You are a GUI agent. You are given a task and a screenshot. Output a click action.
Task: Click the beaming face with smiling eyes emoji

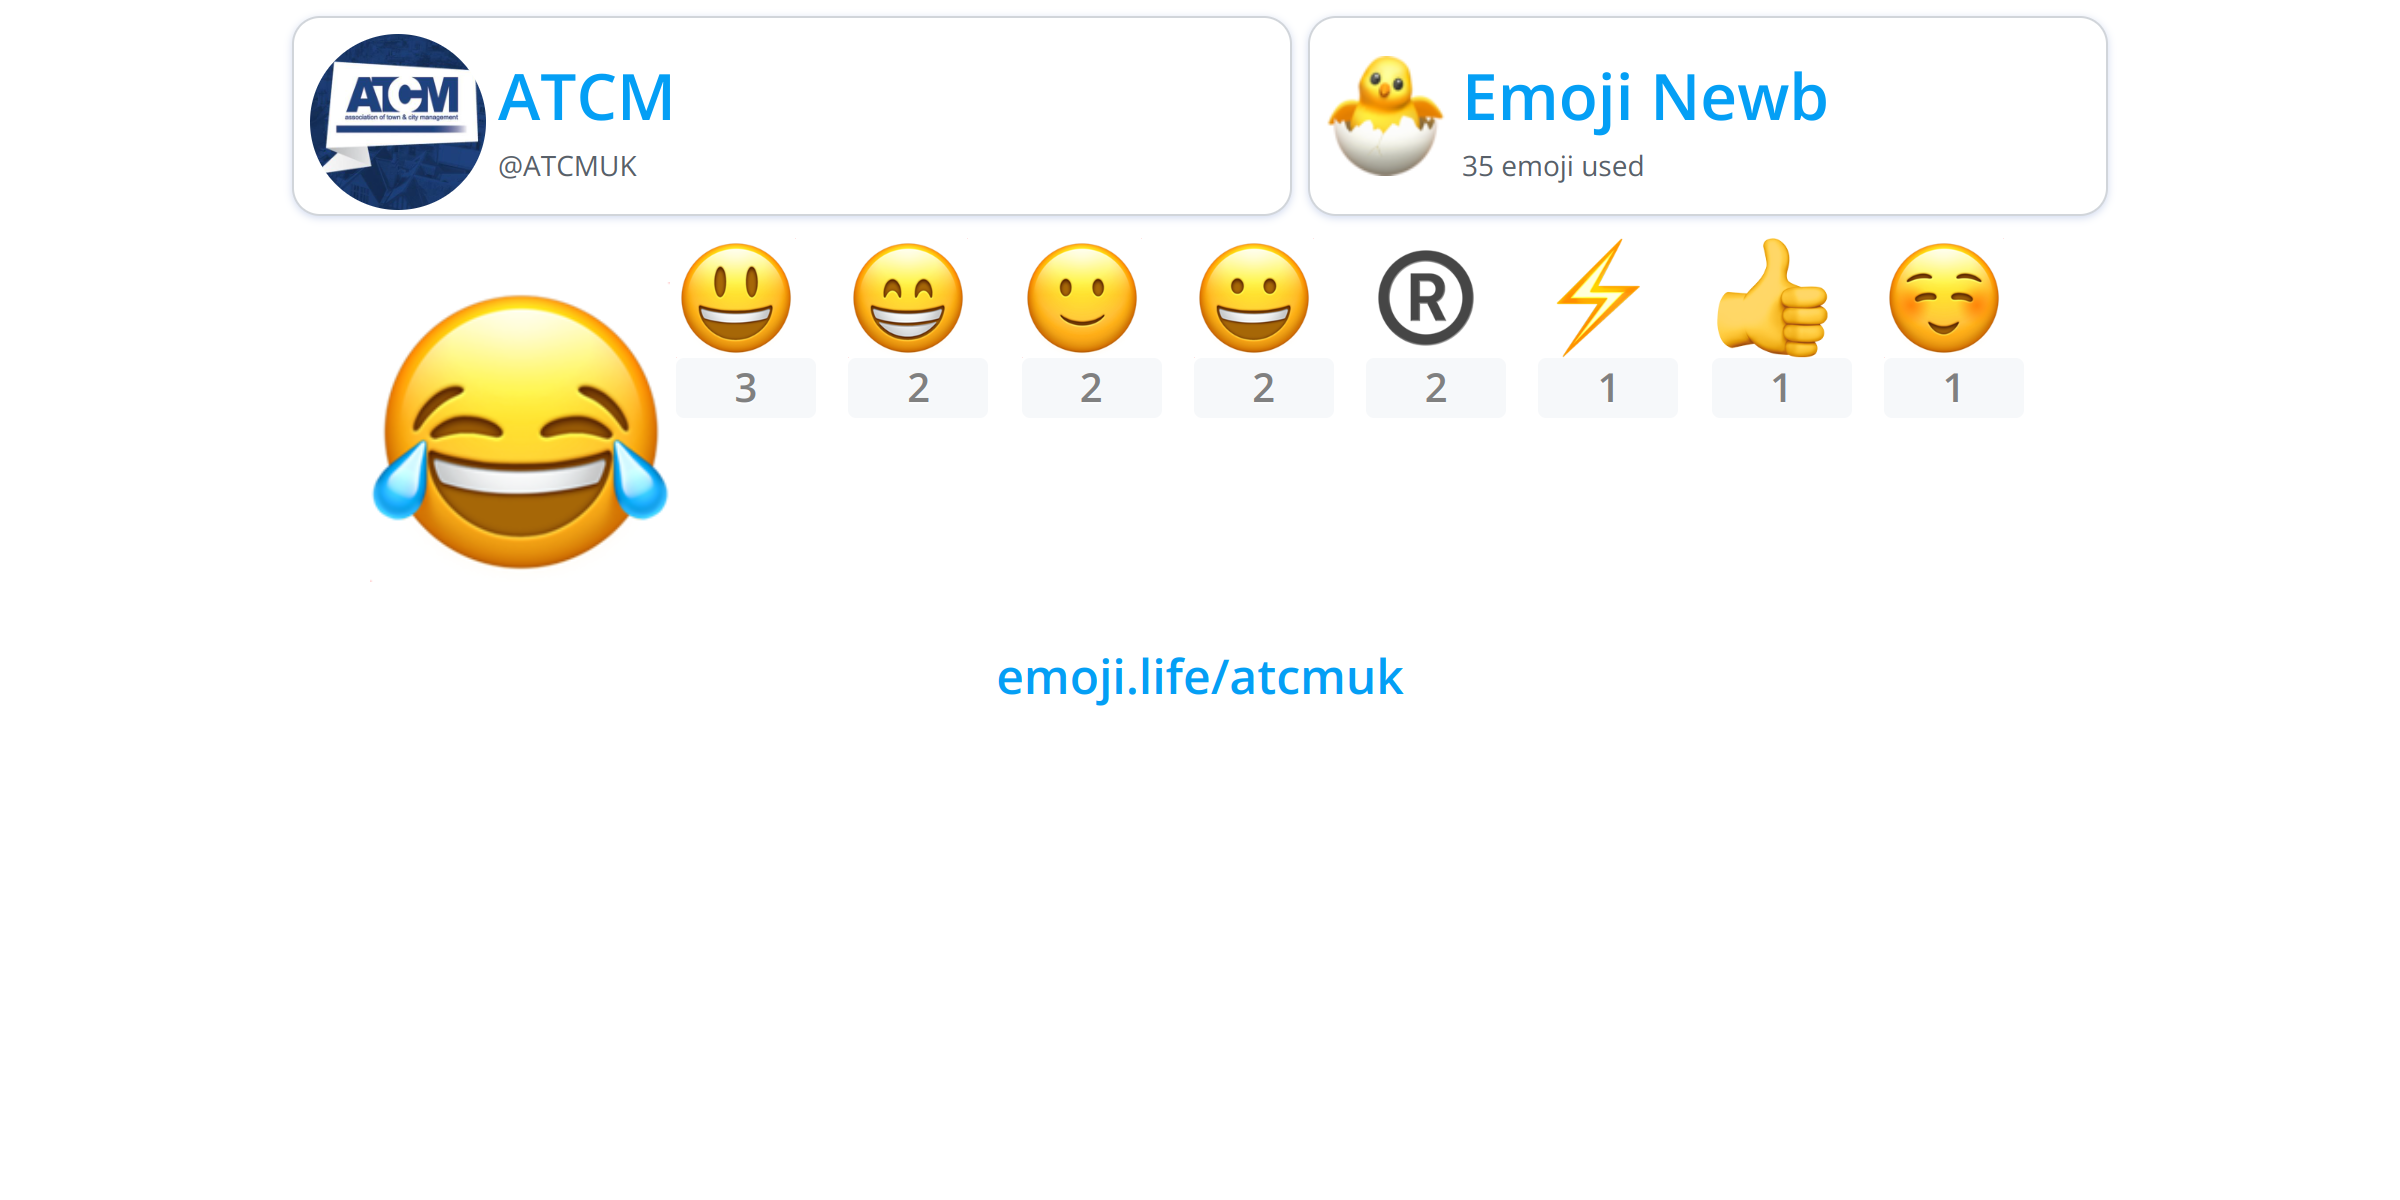(908, 298)
